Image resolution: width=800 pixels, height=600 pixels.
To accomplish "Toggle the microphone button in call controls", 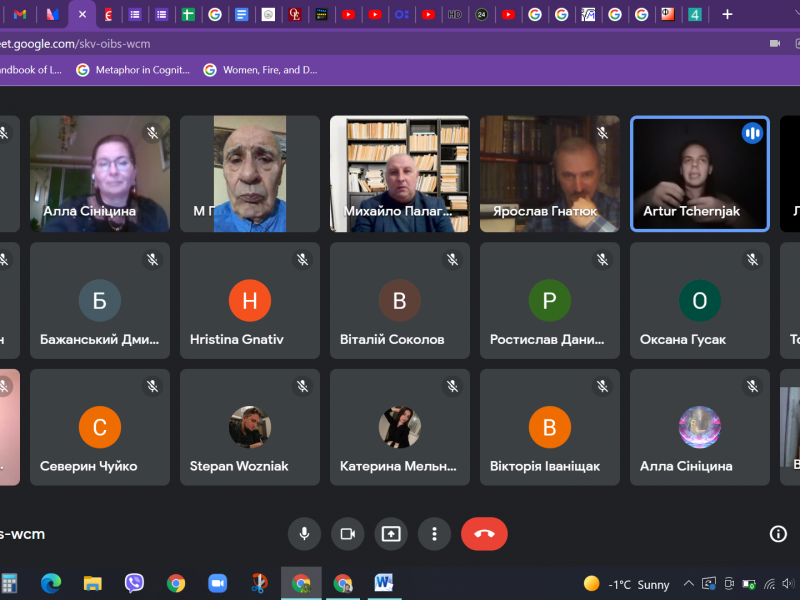I will coord(304,534).
